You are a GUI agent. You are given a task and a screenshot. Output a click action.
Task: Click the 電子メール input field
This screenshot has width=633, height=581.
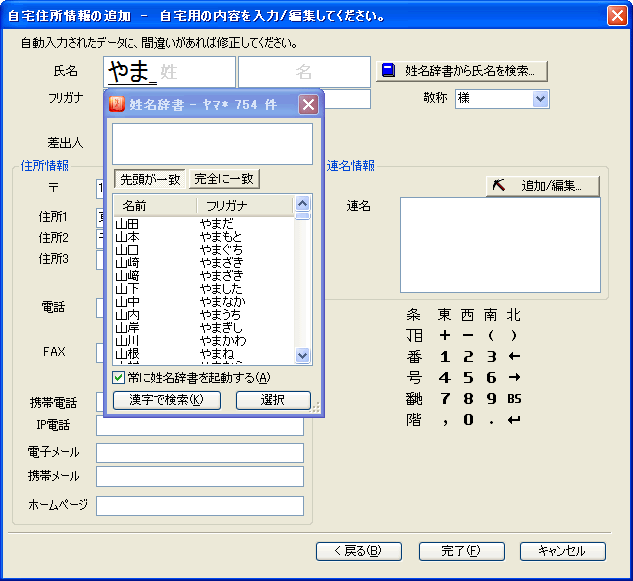200,453
